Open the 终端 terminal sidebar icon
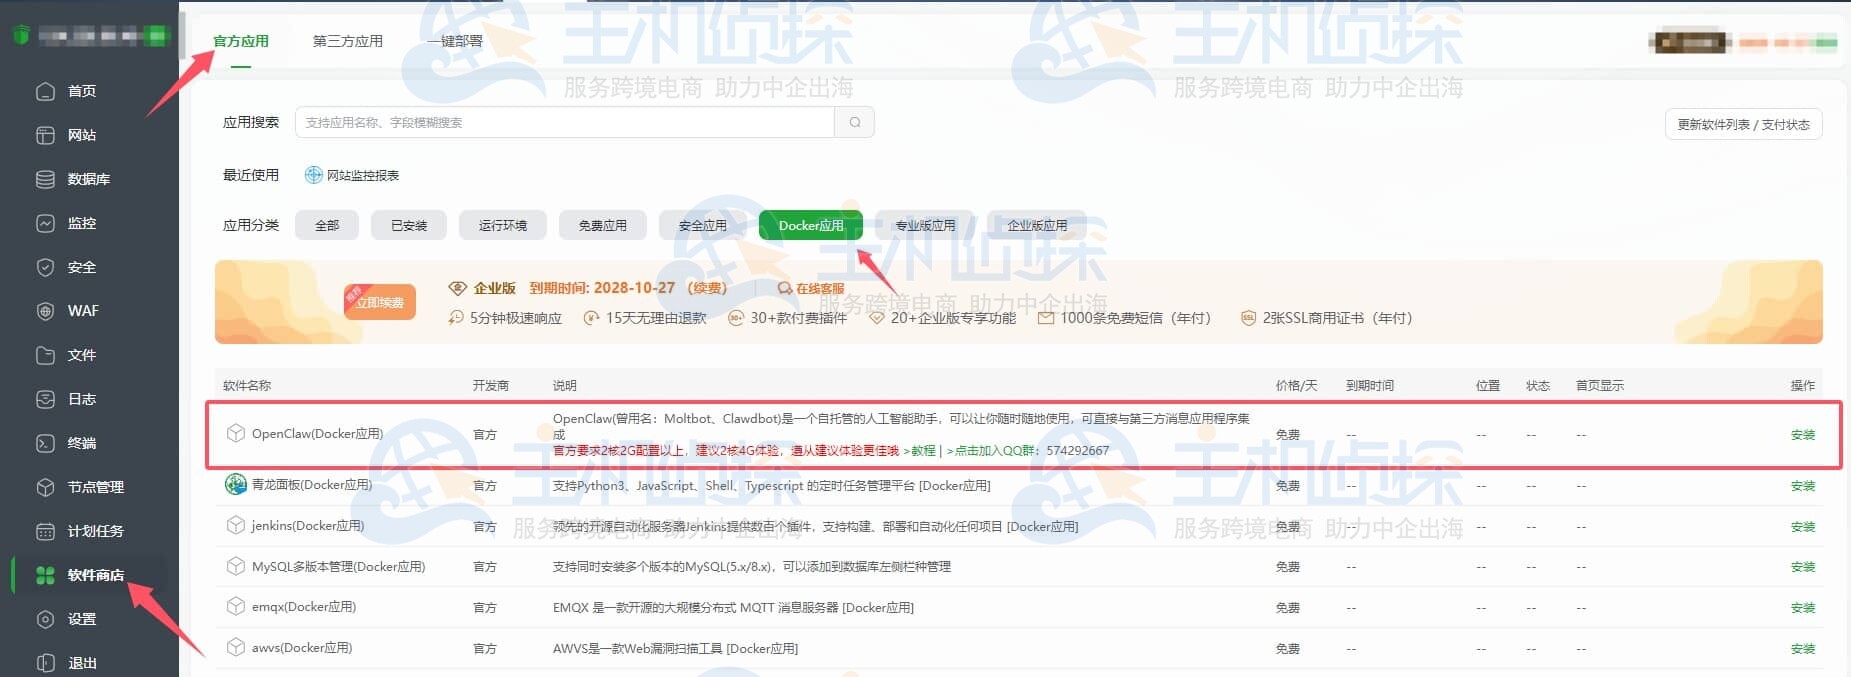 pos(45,443)
